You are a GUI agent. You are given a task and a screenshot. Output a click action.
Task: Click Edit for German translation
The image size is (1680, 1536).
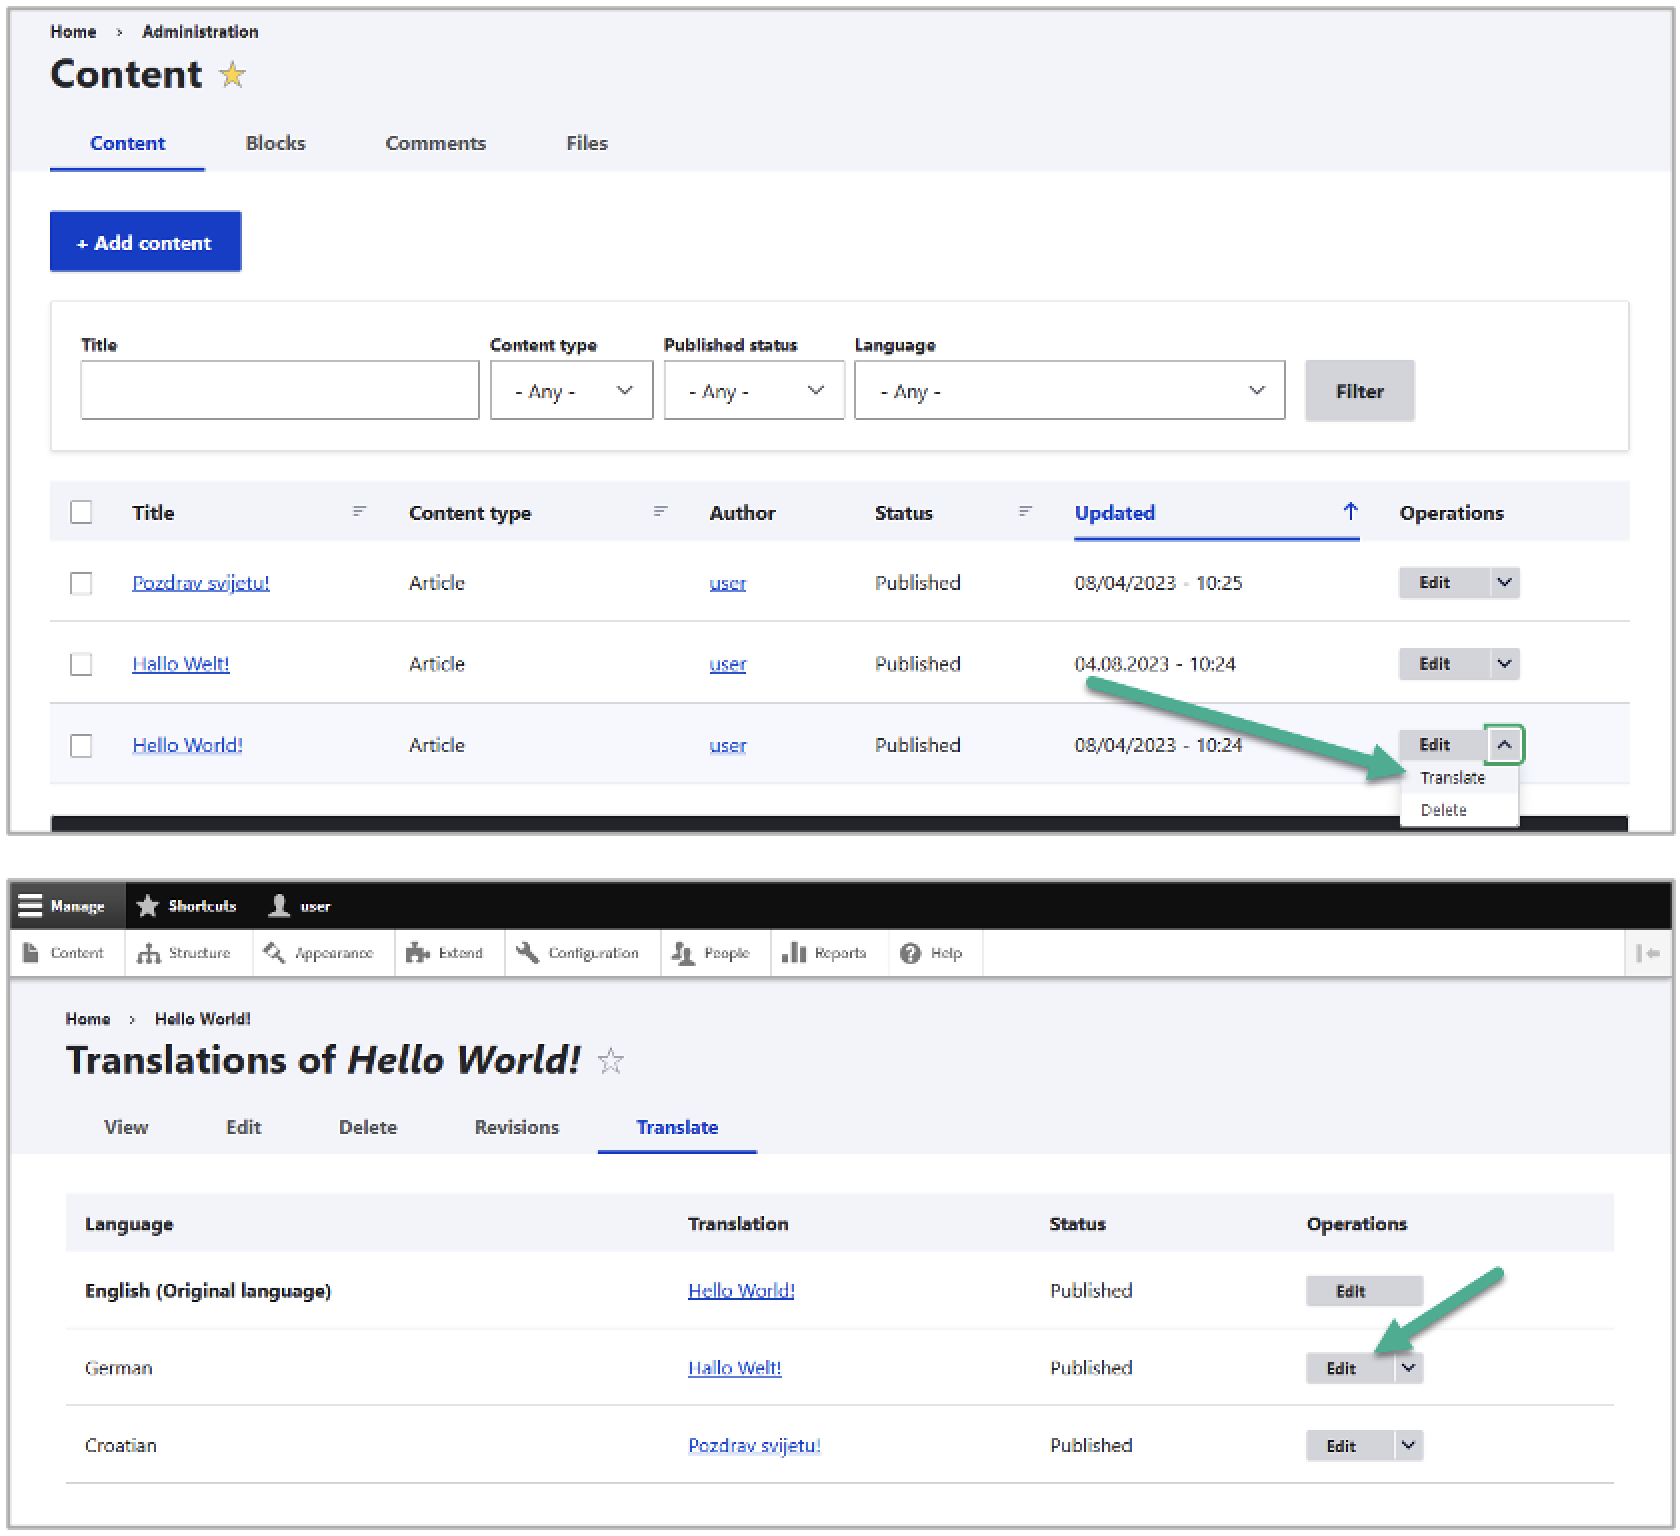pyautogui.click(x=1350, y=1368)
